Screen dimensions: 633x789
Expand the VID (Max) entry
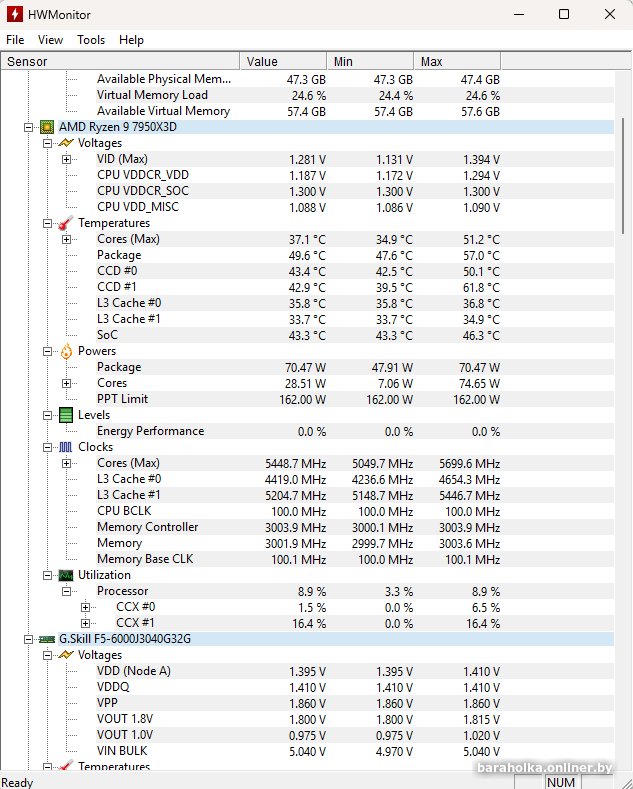click(66, 160)
